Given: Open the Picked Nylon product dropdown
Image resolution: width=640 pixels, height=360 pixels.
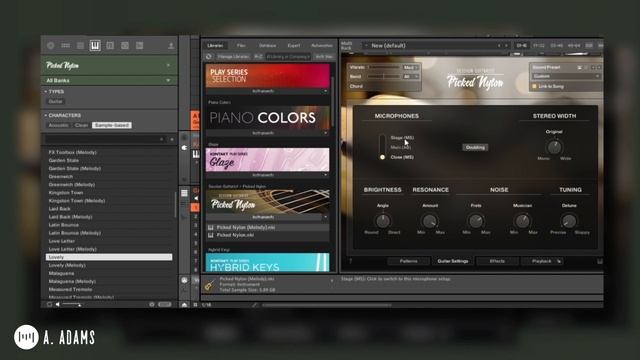Looking at the screenshot, I should point(168,65).
